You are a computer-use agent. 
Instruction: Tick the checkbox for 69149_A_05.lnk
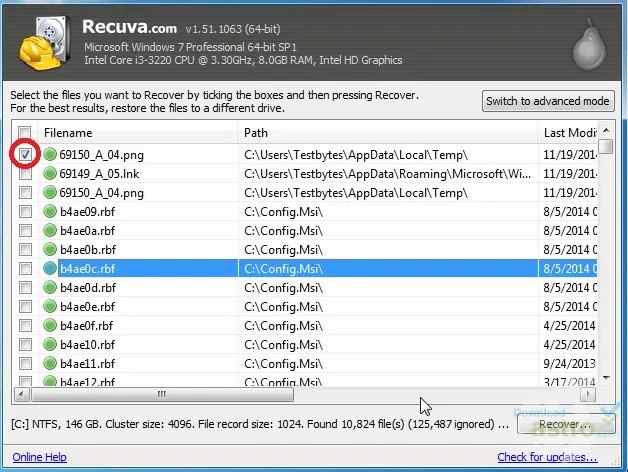(25, 173)
